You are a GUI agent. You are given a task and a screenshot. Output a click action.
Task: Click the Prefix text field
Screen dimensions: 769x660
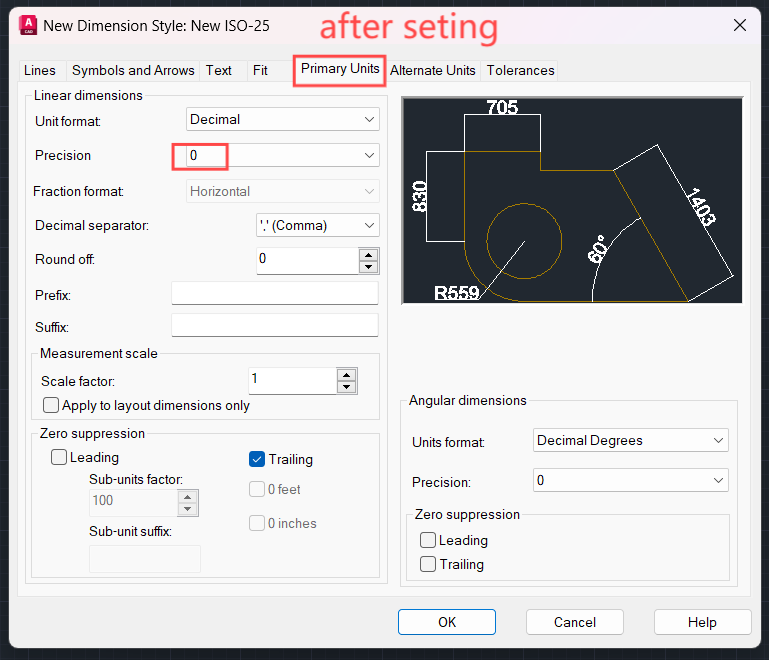pyautogui.click(x=275, y=293)
